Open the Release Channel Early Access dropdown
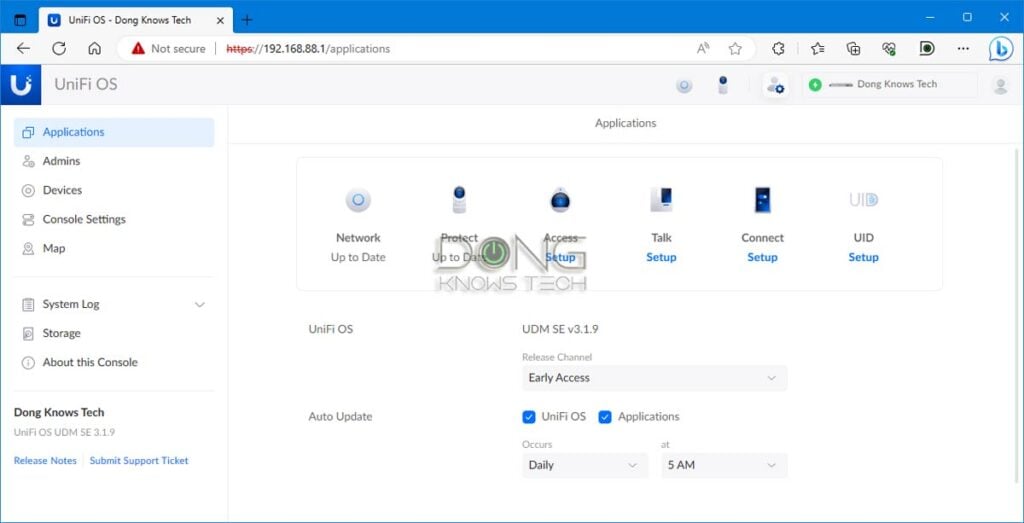The width and height of the screenshot is (1024, 523). tap(654, 377)
